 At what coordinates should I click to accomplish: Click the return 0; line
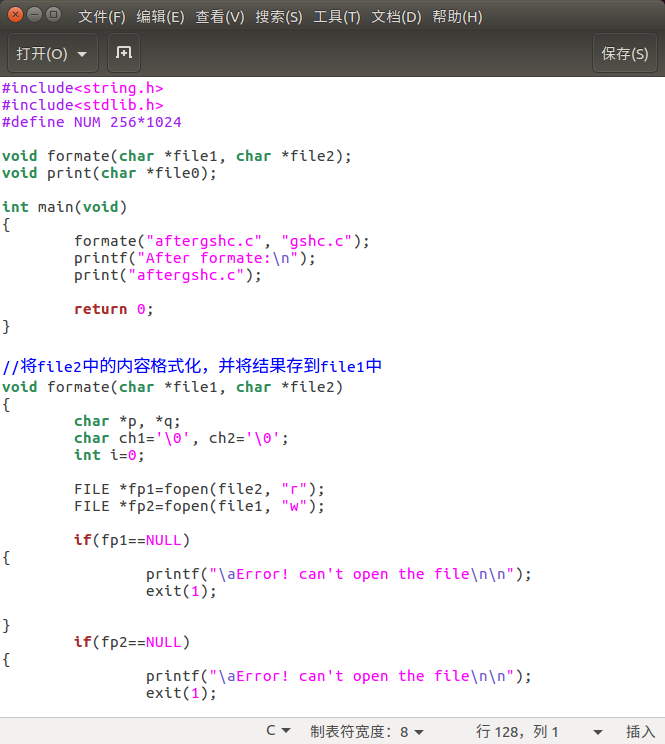click(x=113, y=309)
